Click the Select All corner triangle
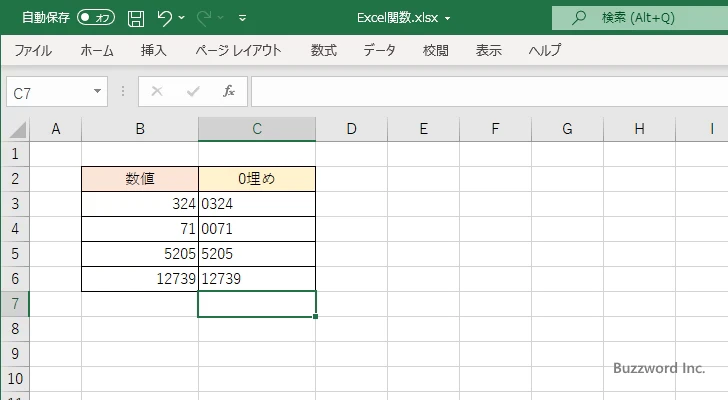The width and height of the screenshot is (728, 400). 18,129
